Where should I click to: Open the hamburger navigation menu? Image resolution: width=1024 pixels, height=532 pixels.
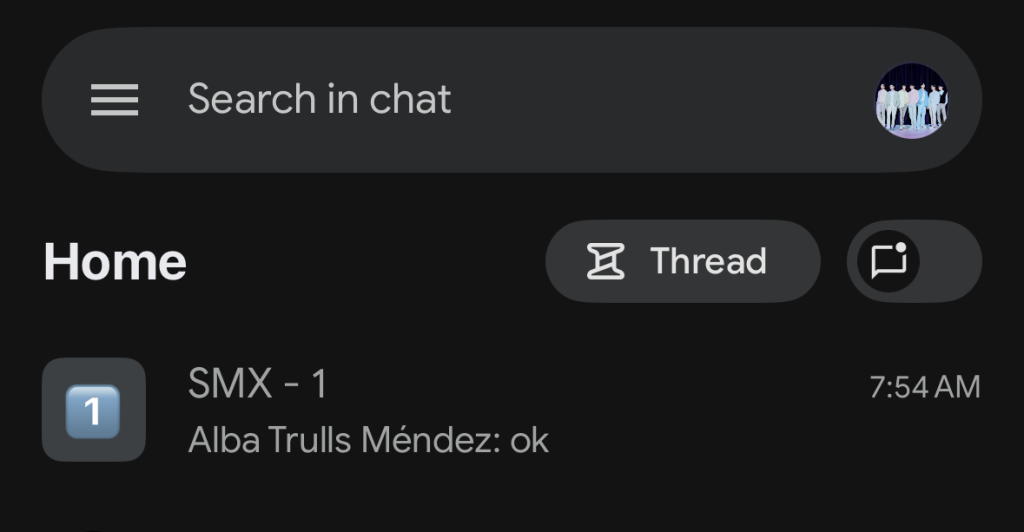(x=114, y=100)
